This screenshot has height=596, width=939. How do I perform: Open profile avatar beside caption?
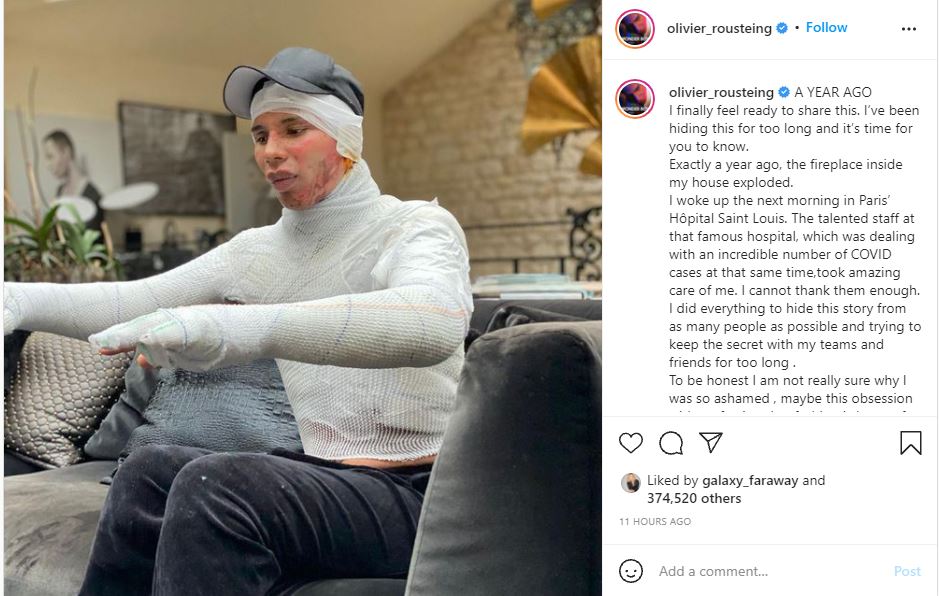click(635, 99)
